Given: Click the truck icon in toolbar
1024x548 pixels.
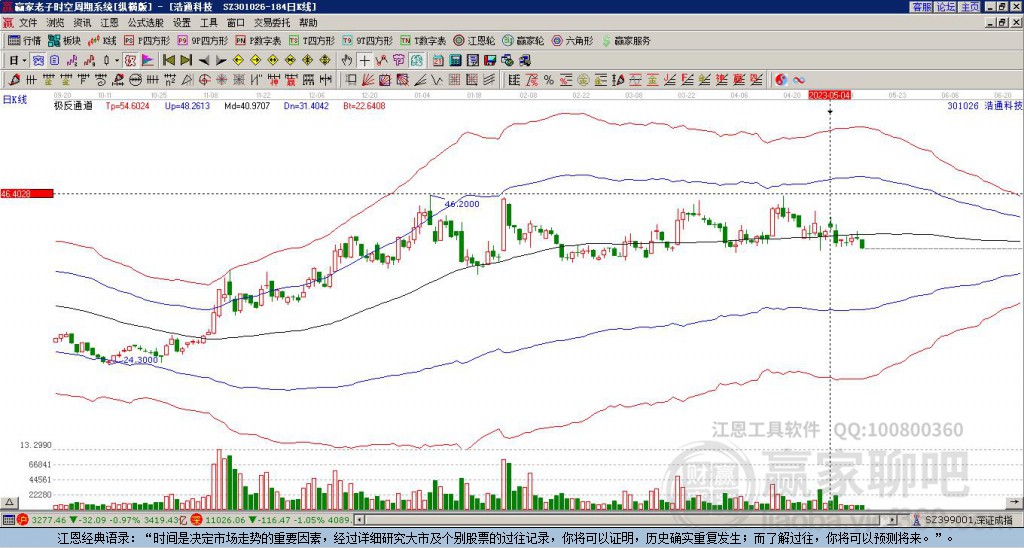Looking at the screenshot, I should [525, 60].
